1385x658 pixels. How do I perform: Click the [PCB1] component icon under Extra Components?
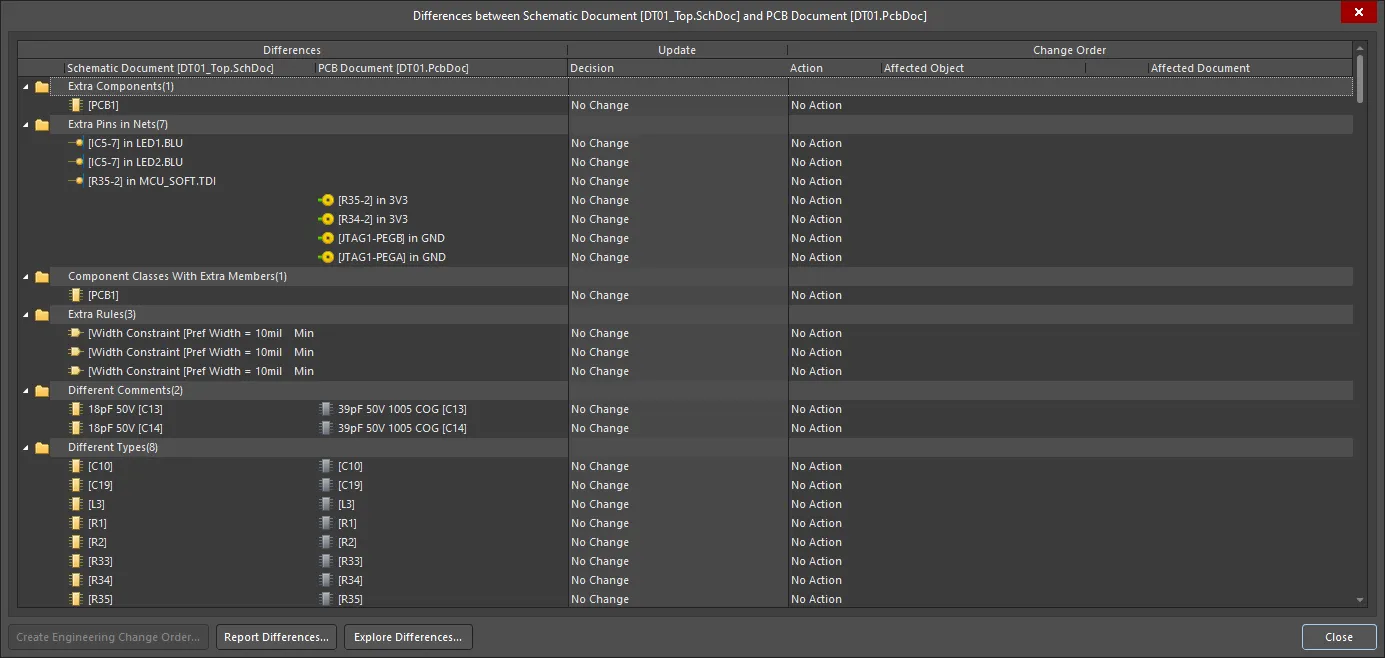coord(75,105)
